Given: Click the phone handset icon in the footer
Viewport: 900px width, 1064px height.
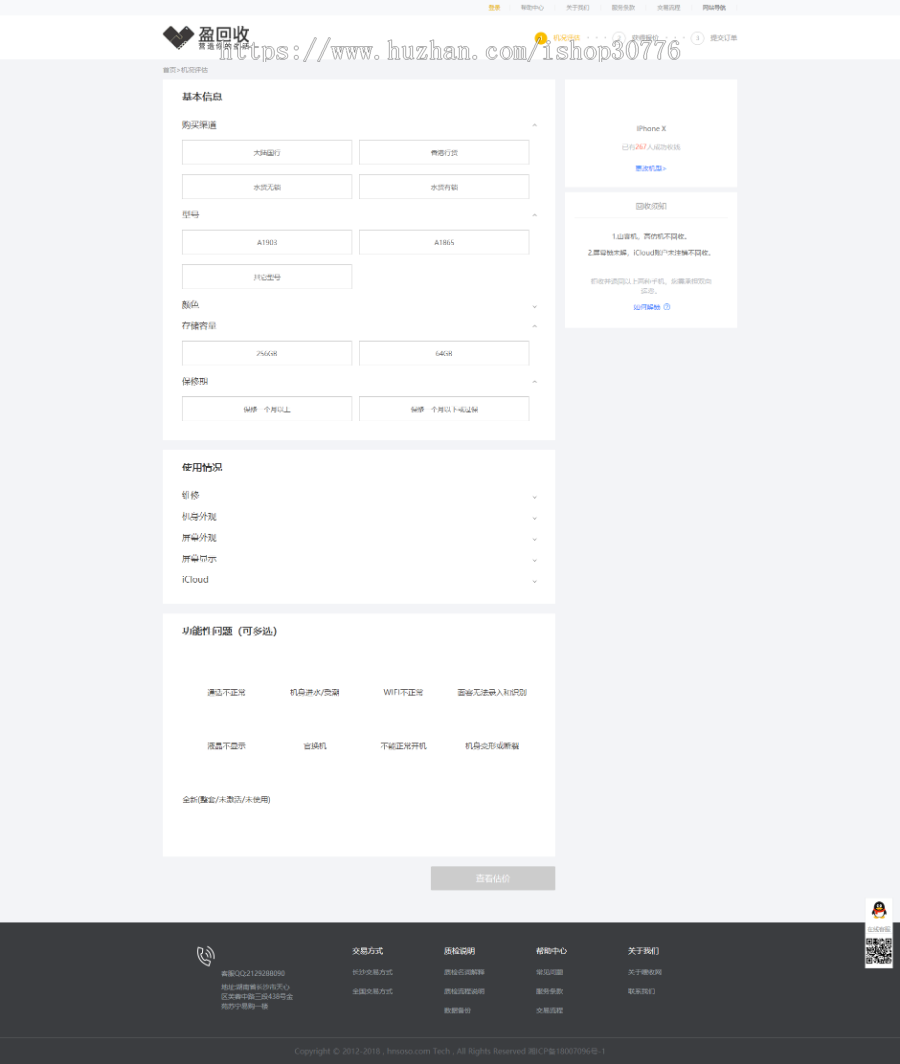Looking at the screenshot, I should (x=205, y=955).
